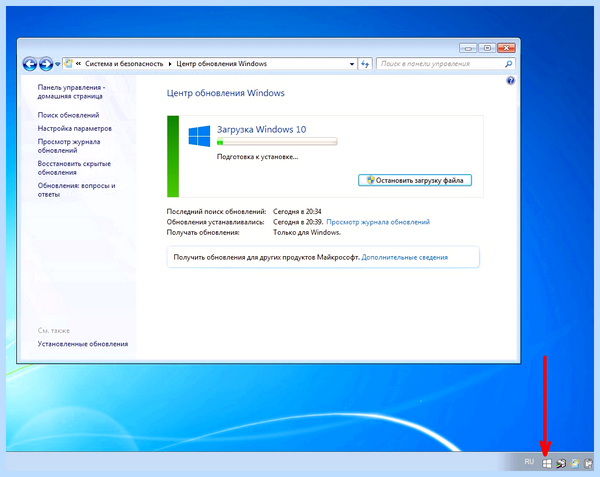The width and height of the screenshot is (600, 477).
Task: Open help with the question mark icon
Action: point(510,81)
